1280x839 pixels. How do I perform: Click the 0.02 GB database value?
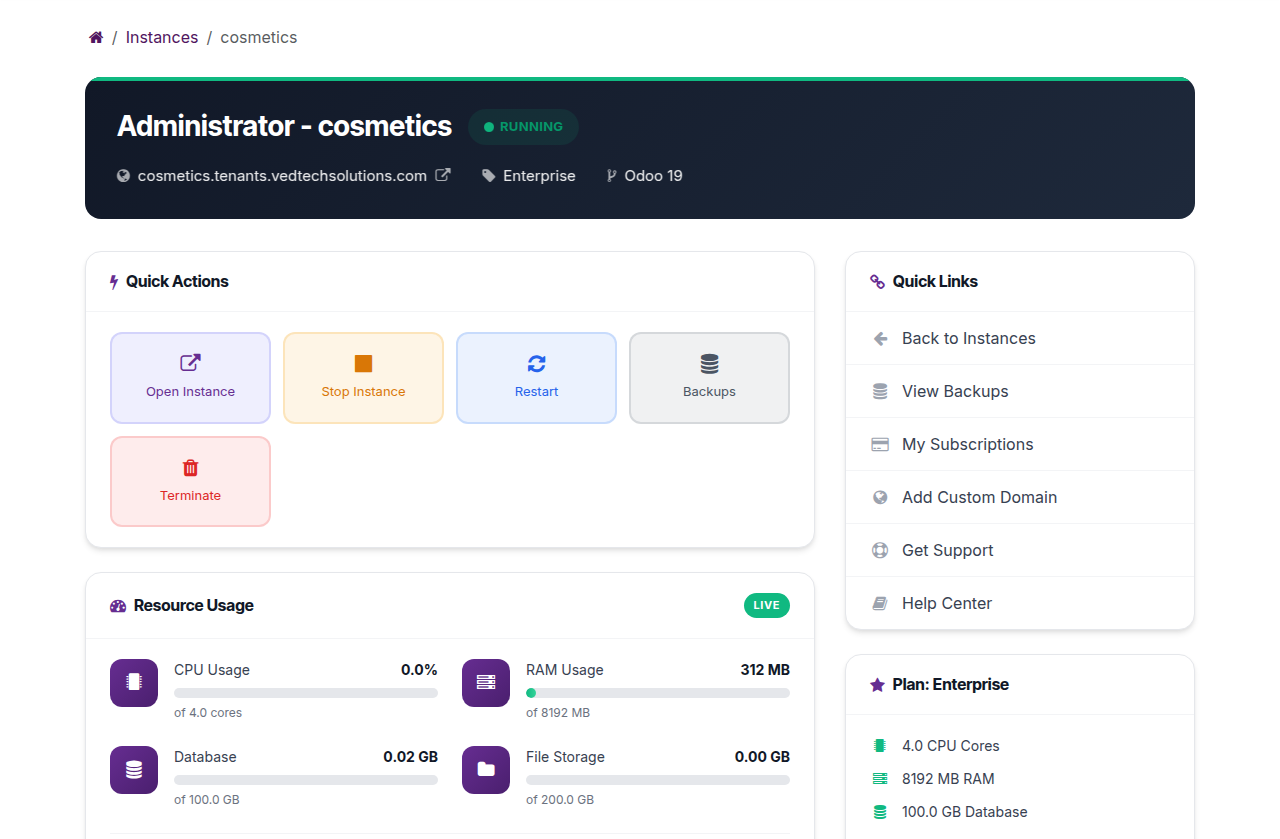pyautogui.click(x=410, y=757)
